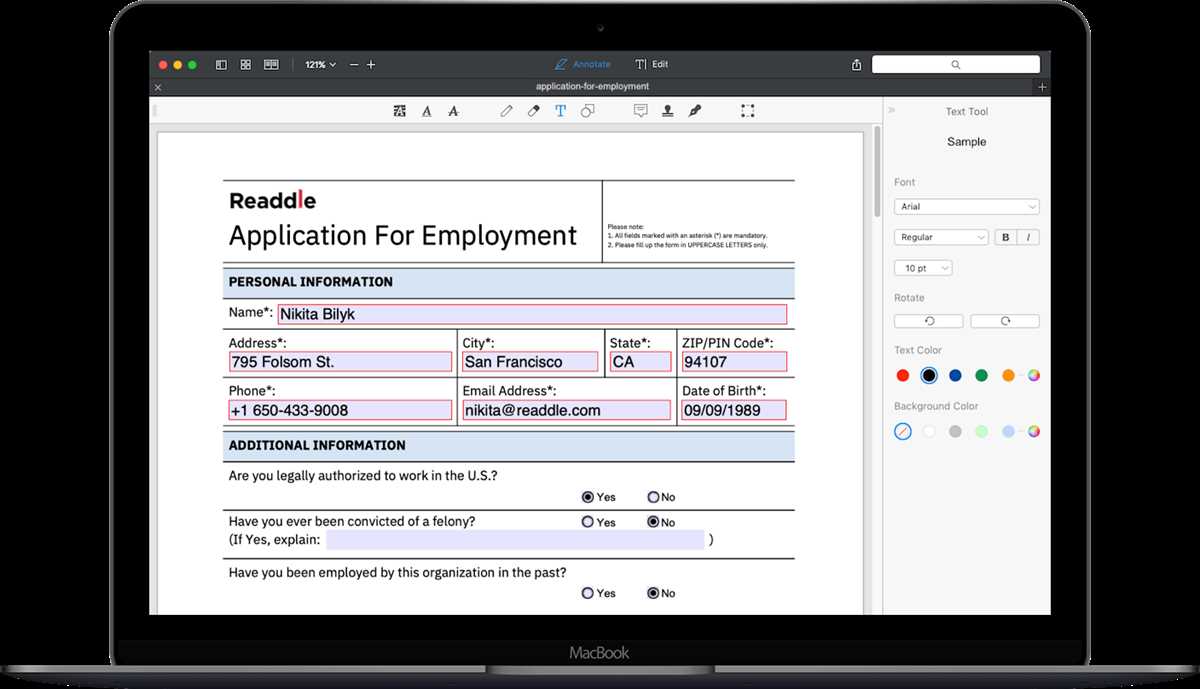Select the strikethrough text tool
1200x689 pixels.
(453, 111)
